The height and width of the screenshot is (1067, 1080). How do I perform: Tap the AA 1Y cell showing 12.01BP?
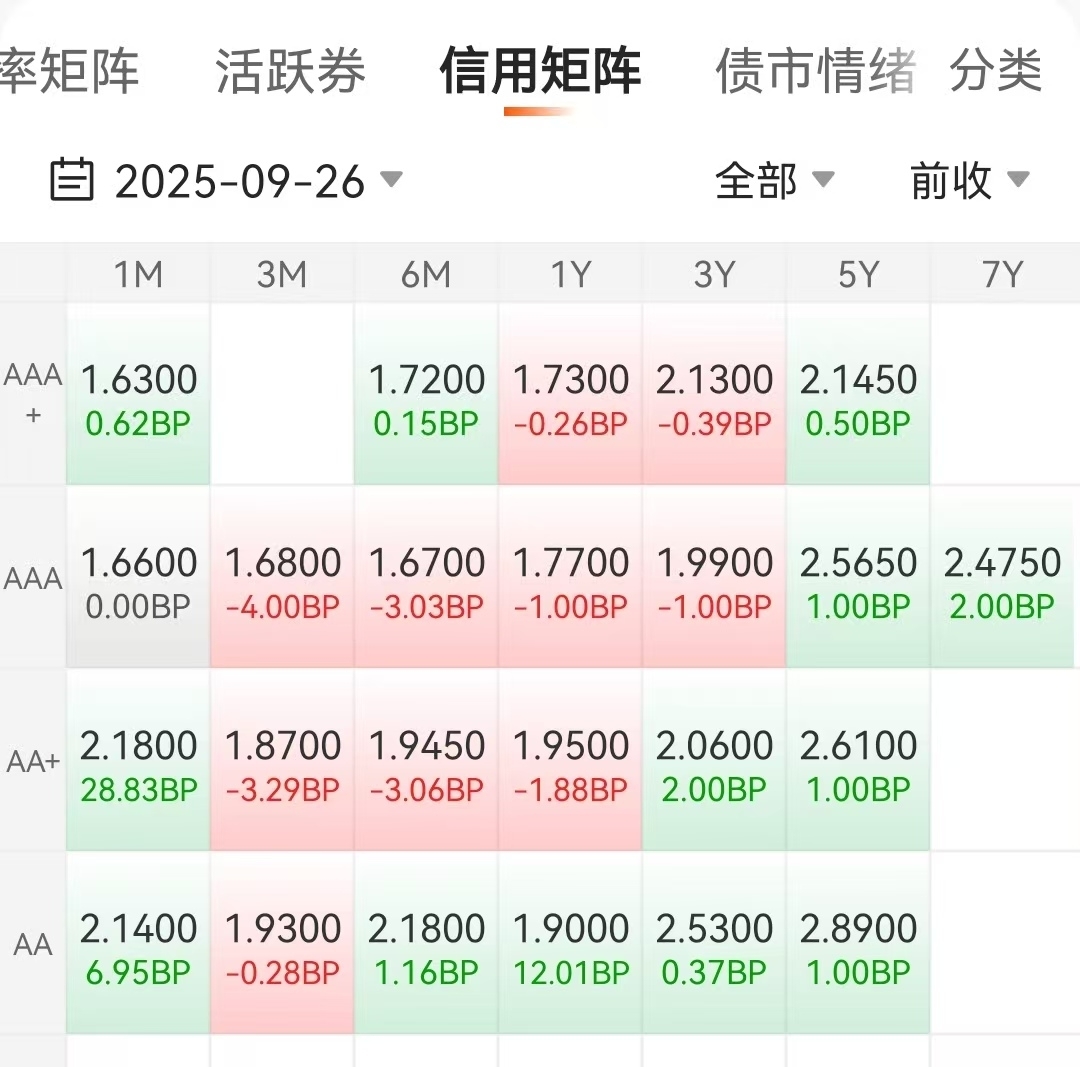click(x=570, y=944)
